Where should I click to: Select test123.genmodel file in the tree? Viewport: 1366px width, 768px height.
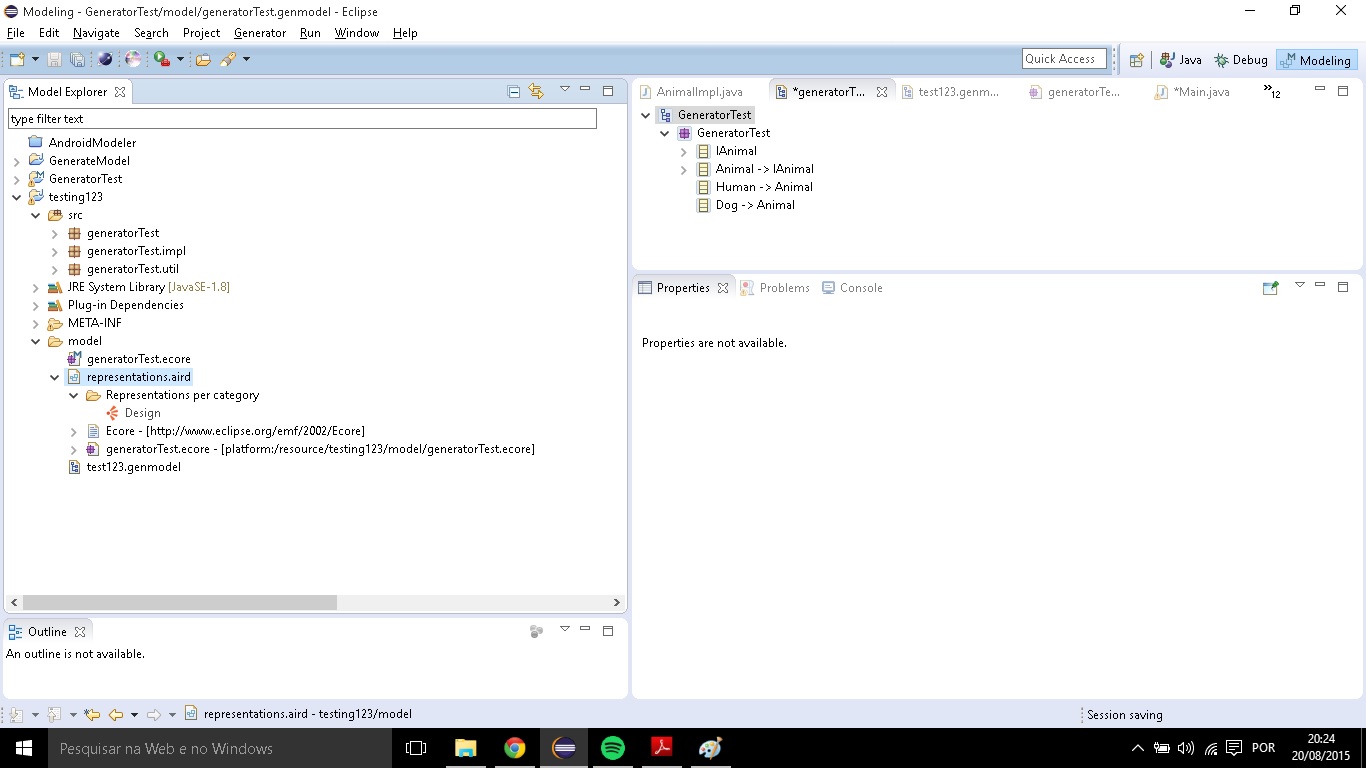click(133, 467)
